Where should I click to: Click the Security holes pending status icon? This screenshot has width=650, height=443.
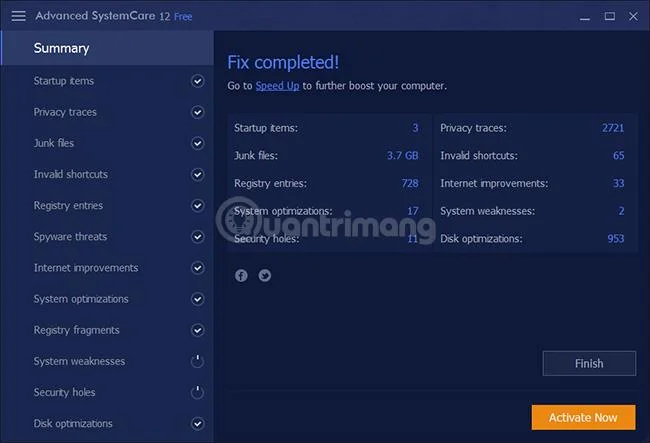pos(197,392)
